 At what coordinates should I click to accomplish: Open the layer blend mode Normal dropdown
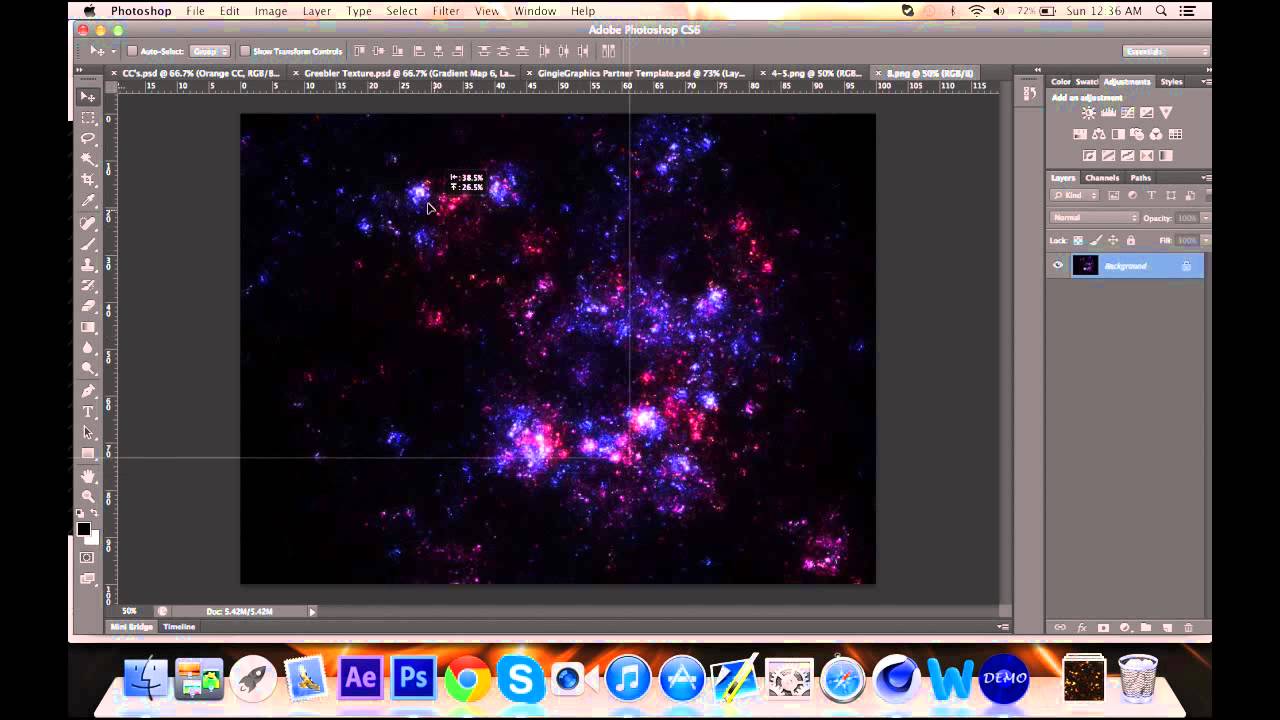(x=1095, y=218)
